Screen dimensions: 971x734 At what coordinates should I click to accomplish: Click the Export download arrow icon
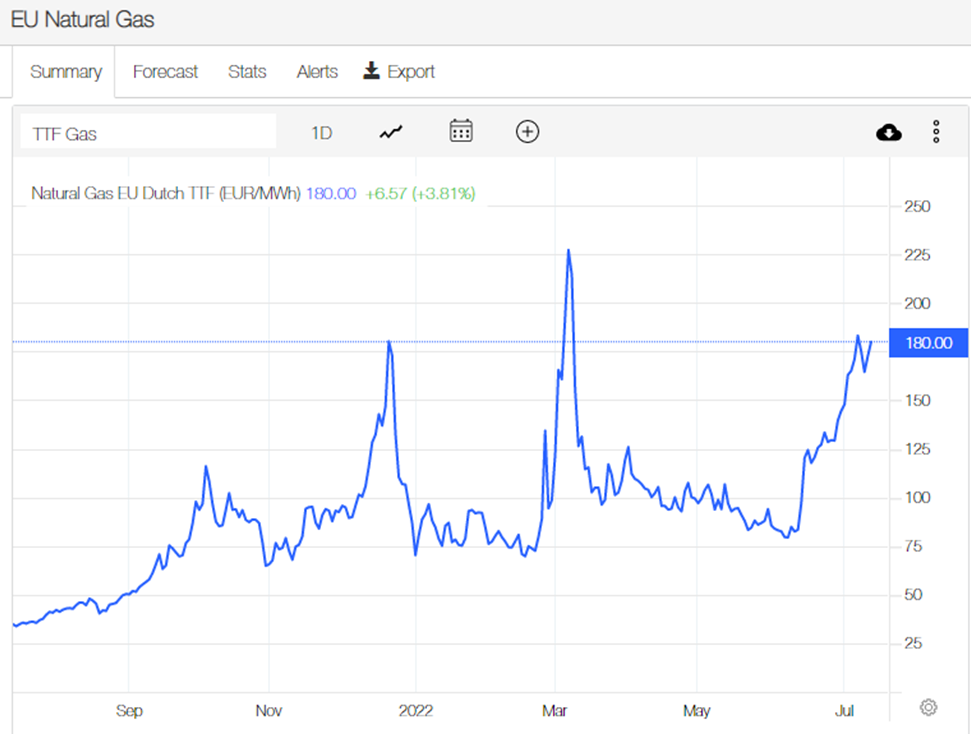[371, 71]
